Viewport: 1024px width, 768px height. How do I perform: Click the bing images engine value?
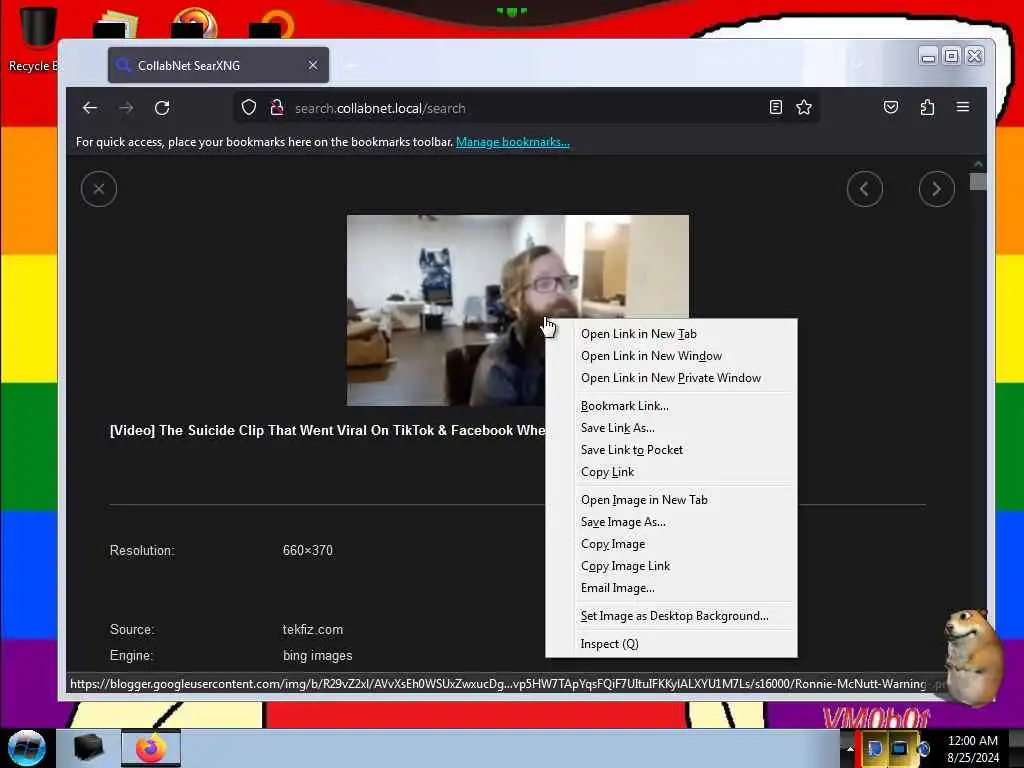(317, 656)
